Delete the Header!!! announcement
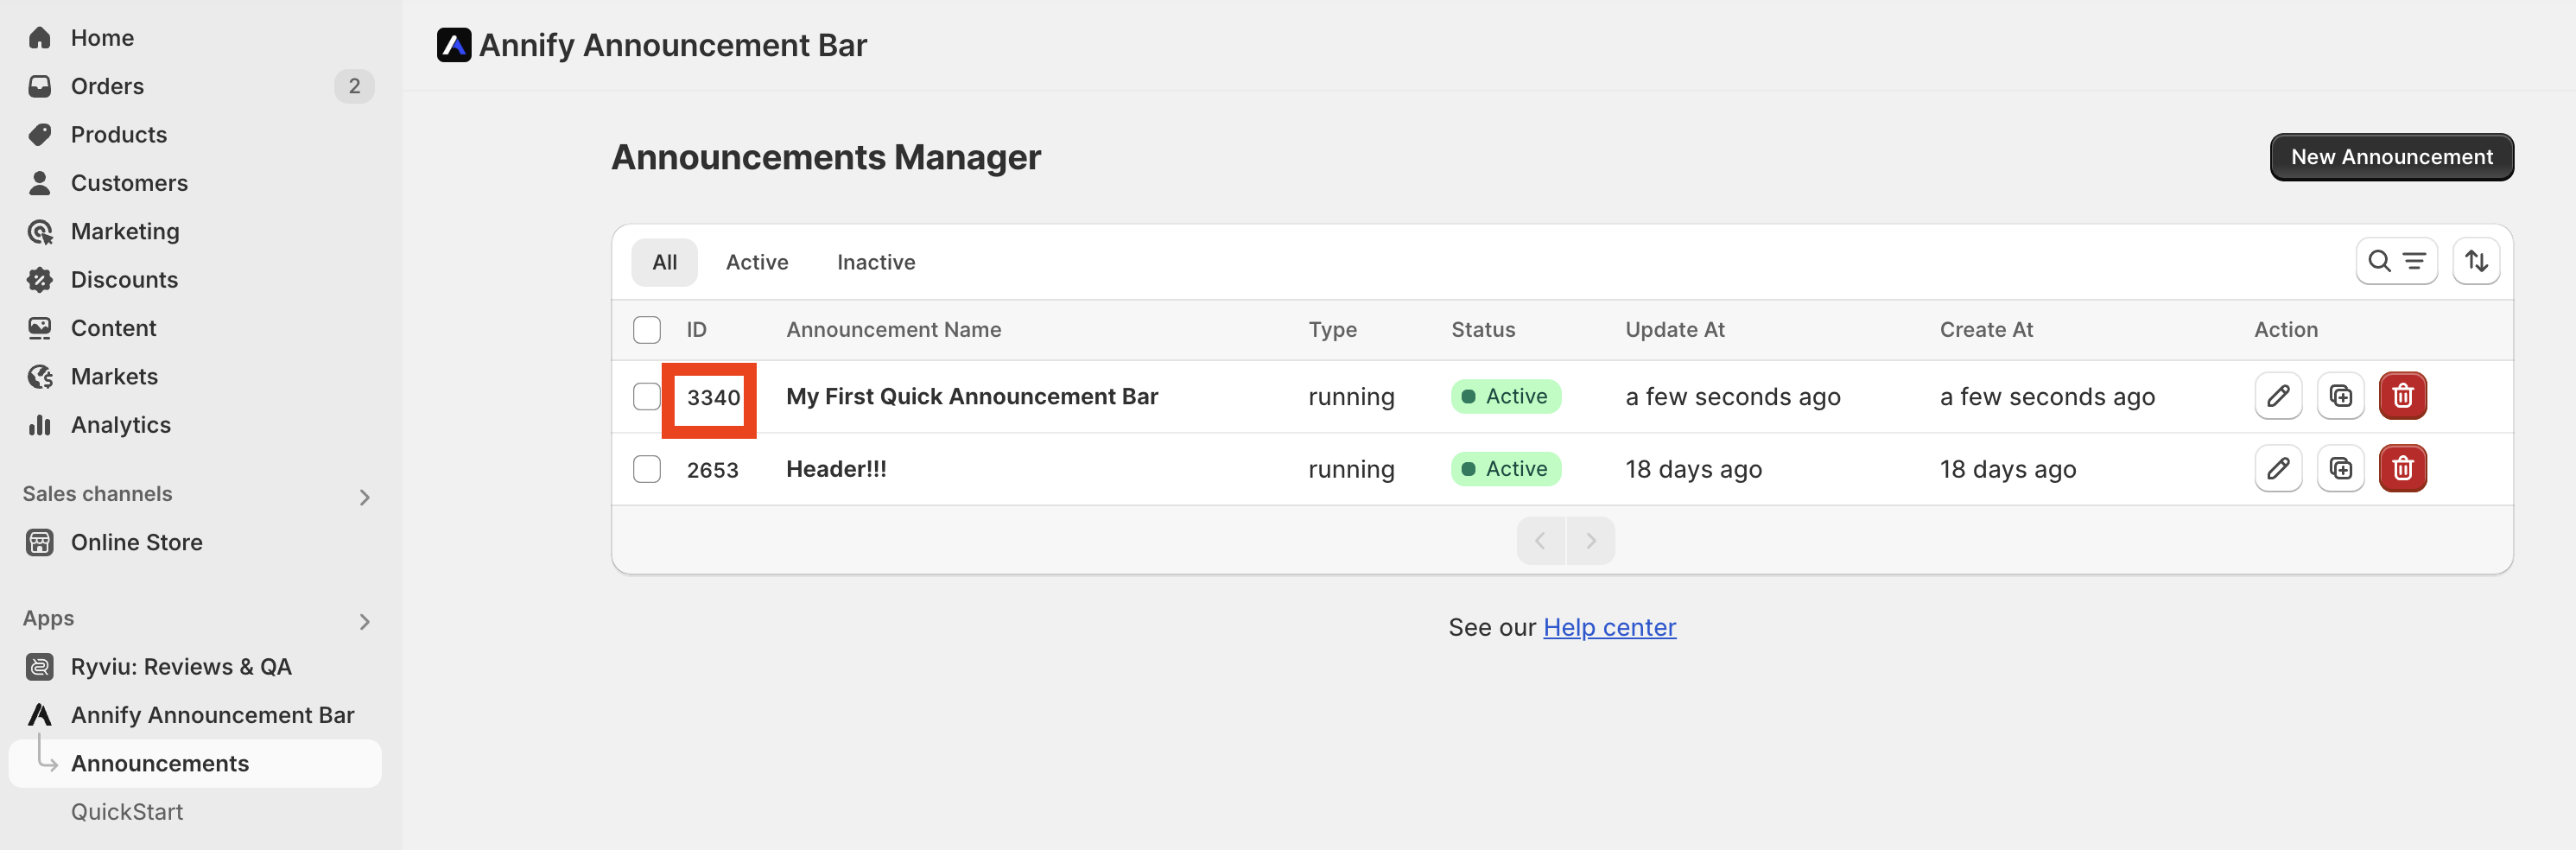 point(2402,468)
